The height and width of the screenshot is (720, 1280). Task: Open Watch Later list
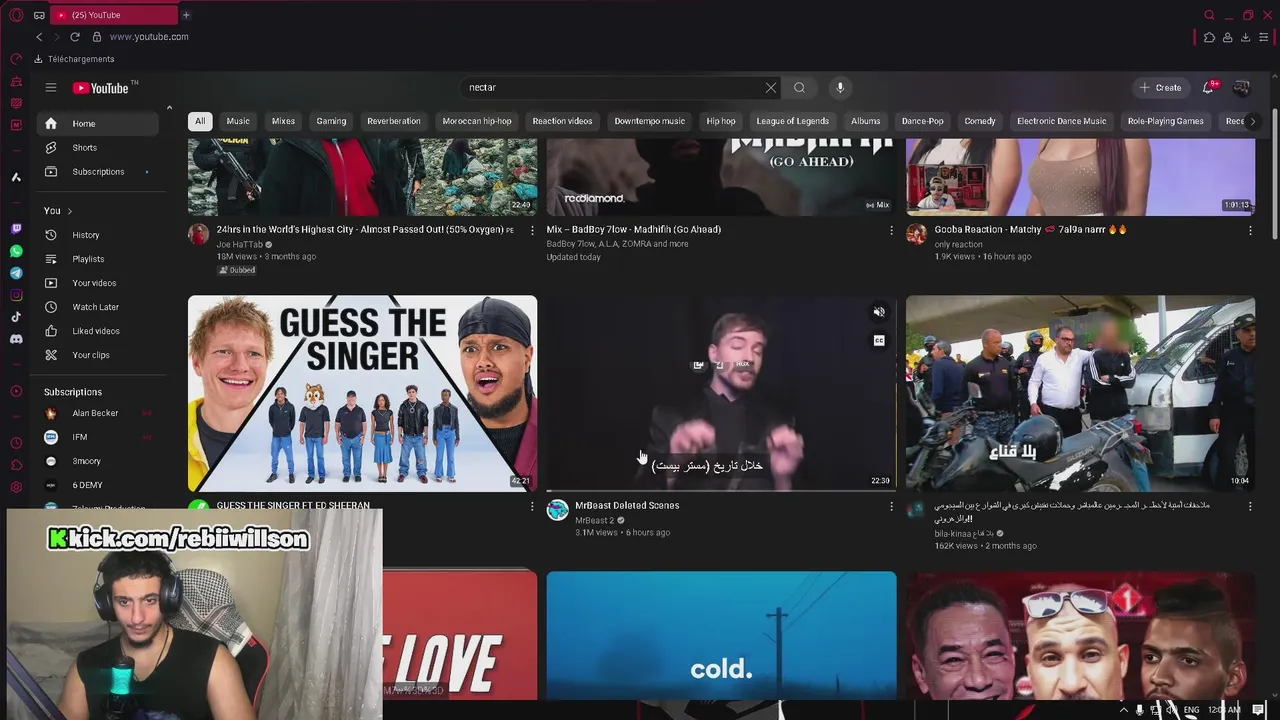click(98, 307)
